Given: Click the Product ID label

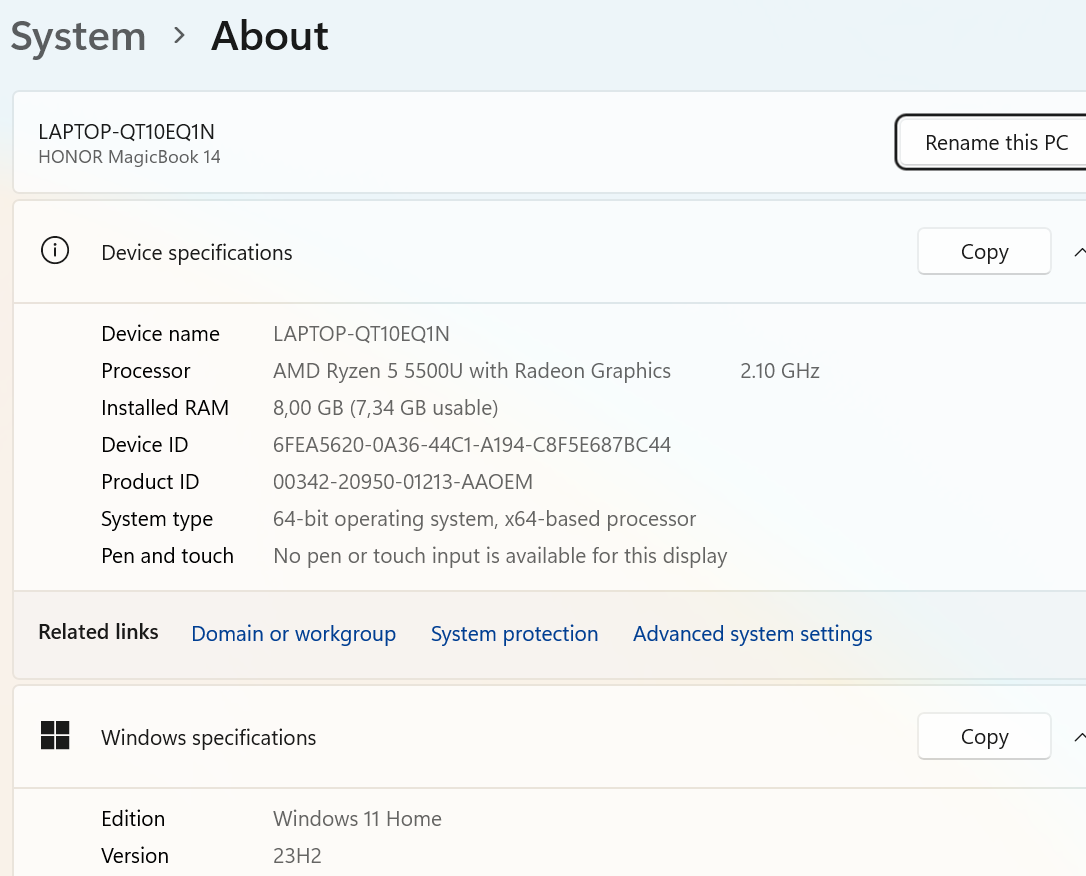Looking at the screenshot, I should [x=150, y=482].
